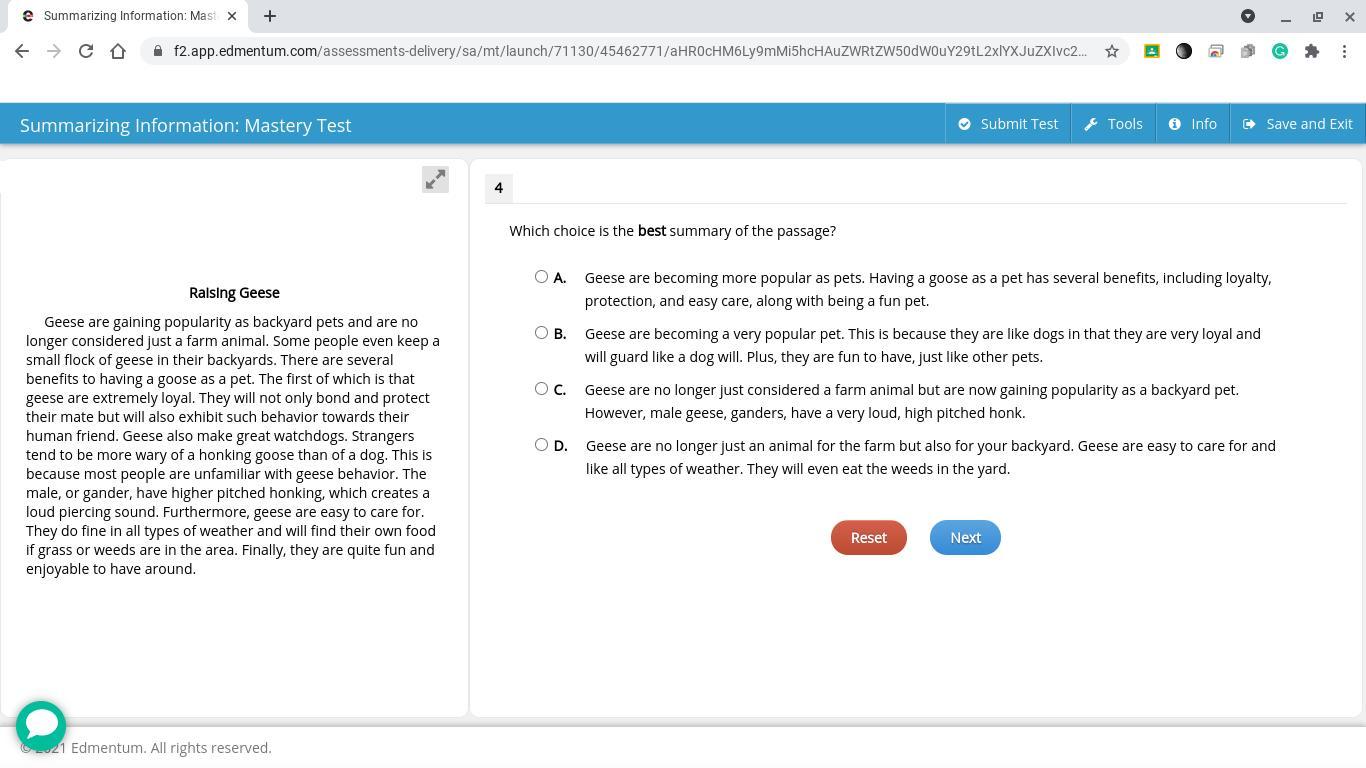
Task: Close the Summarizing Information tab
Action: (232, 16)
